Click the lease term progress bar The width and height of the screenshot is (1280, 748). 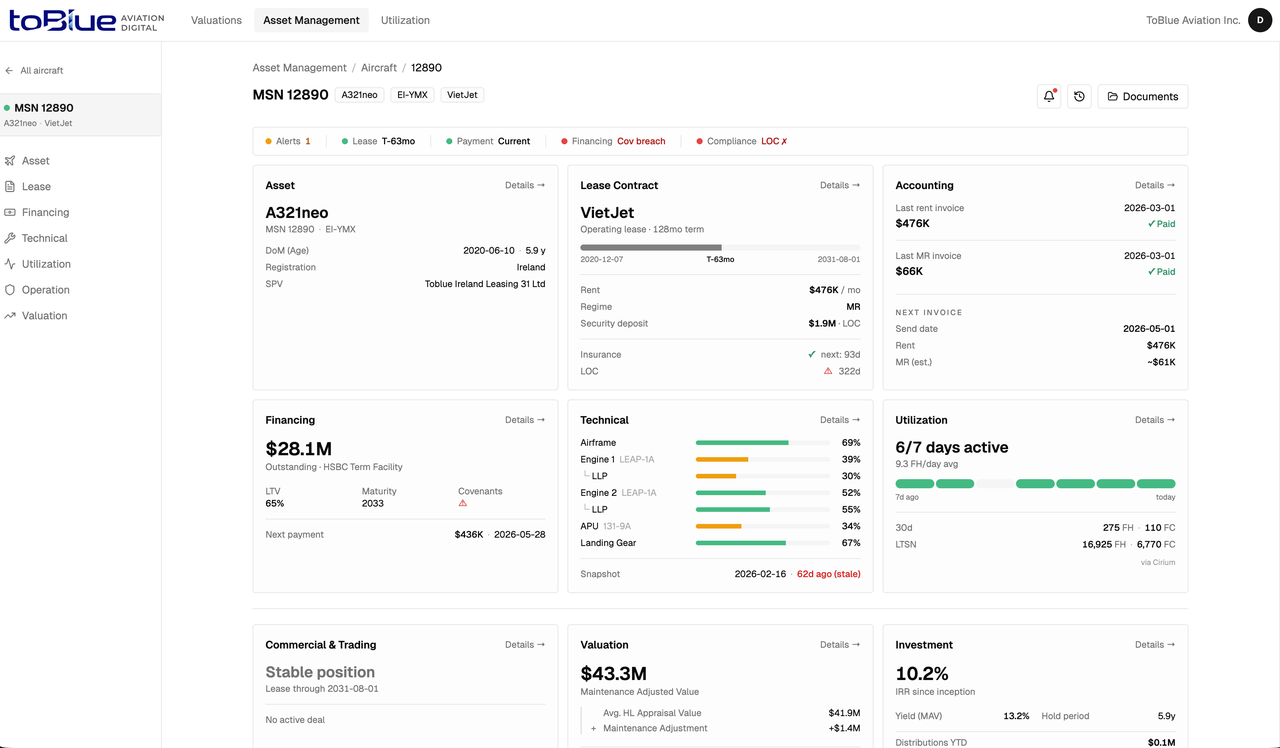720,247
